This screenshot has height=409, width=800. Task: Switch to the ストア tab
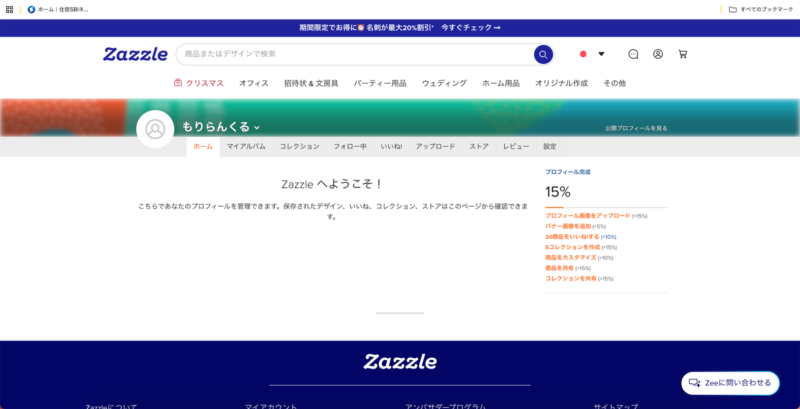coord(479,146)
